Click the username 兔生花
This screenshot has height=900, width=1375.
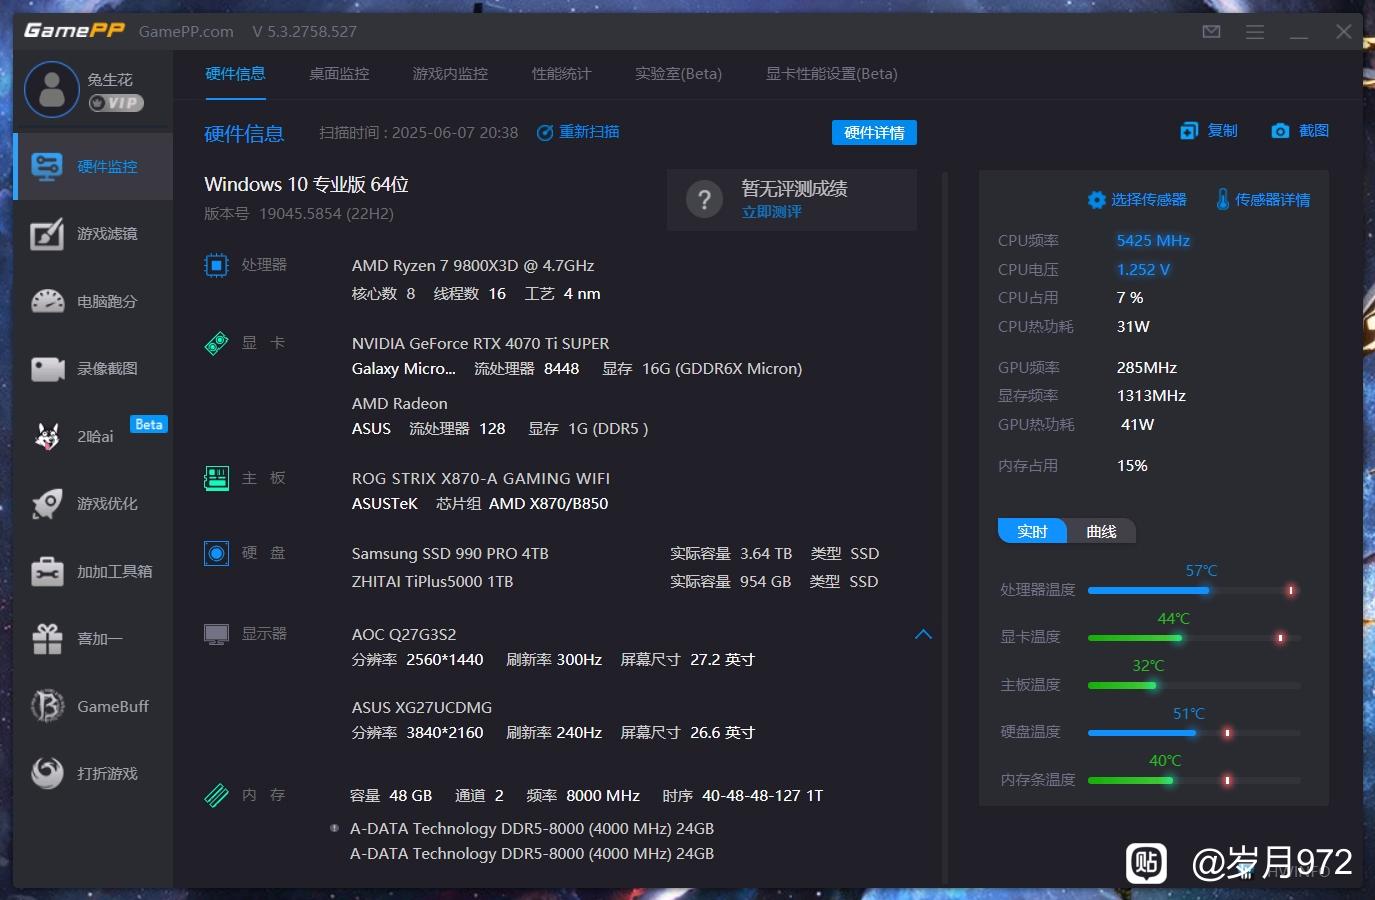109,79
